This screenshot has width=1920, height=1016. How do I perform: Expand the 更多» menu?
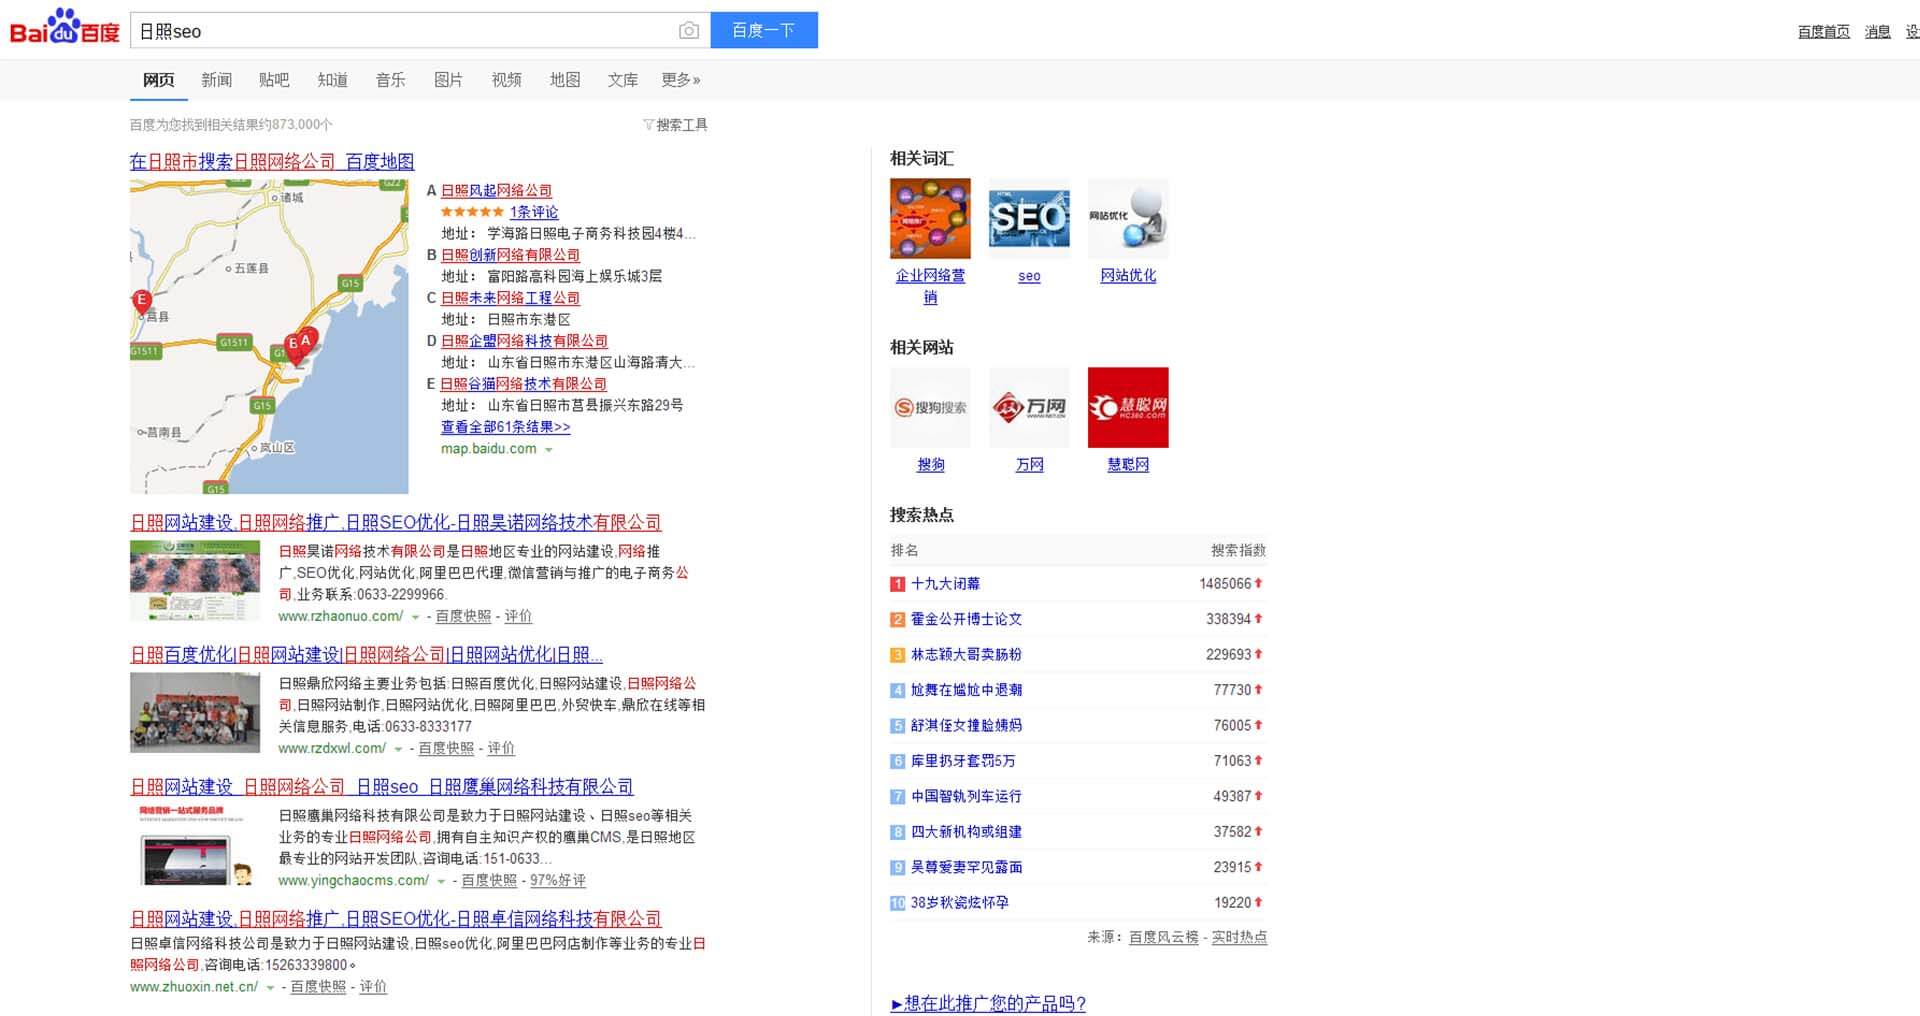click(681, 80)
